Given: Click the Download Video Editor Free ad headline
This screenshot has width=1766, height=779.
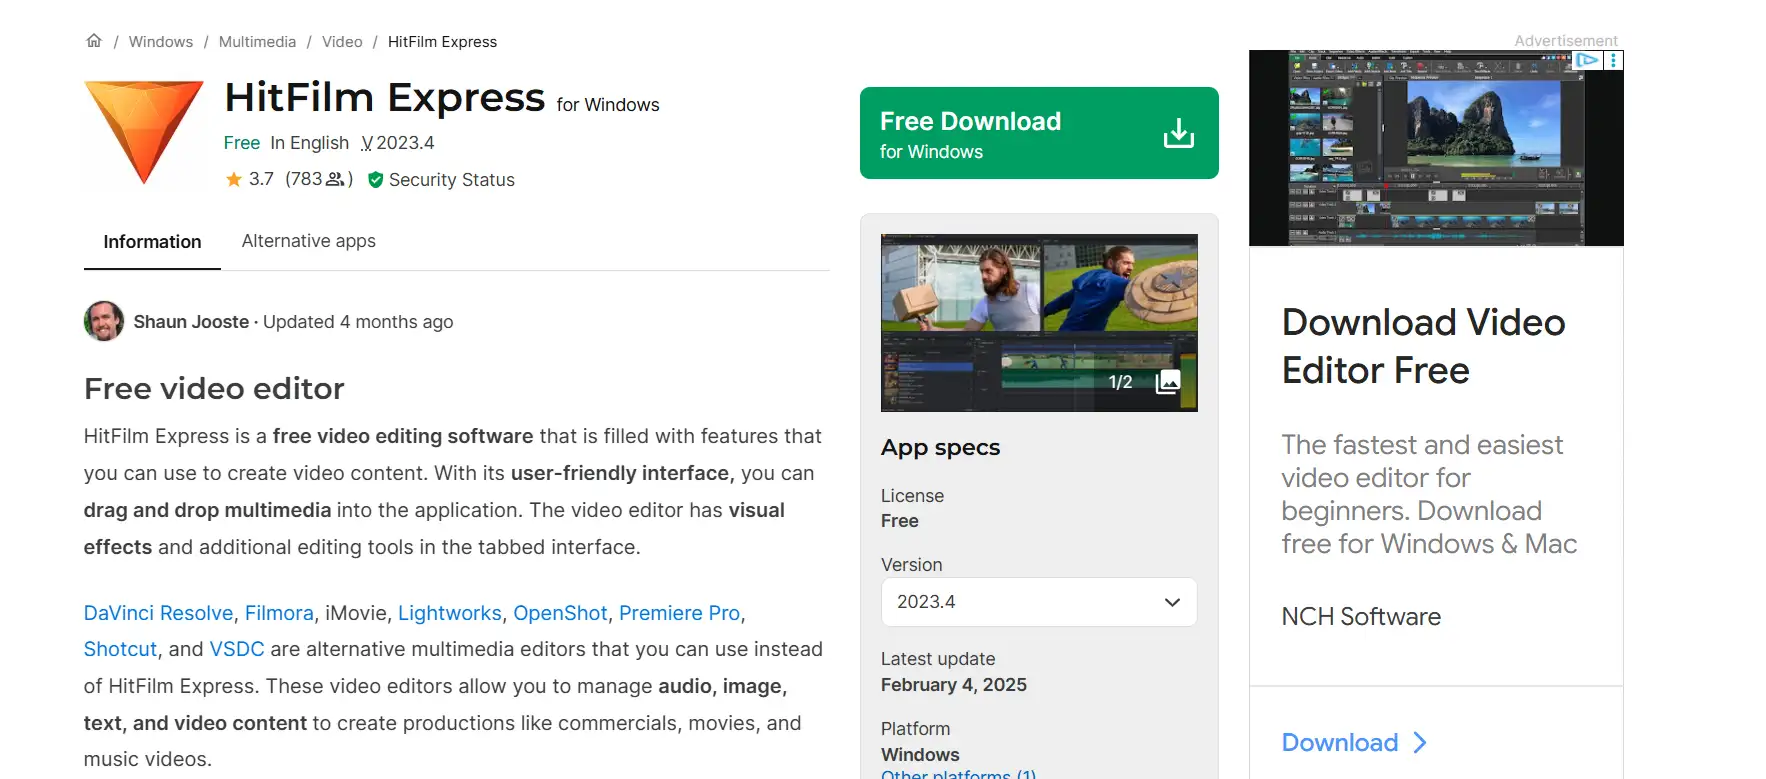Looking at the screenshot, I should 1424,346.
